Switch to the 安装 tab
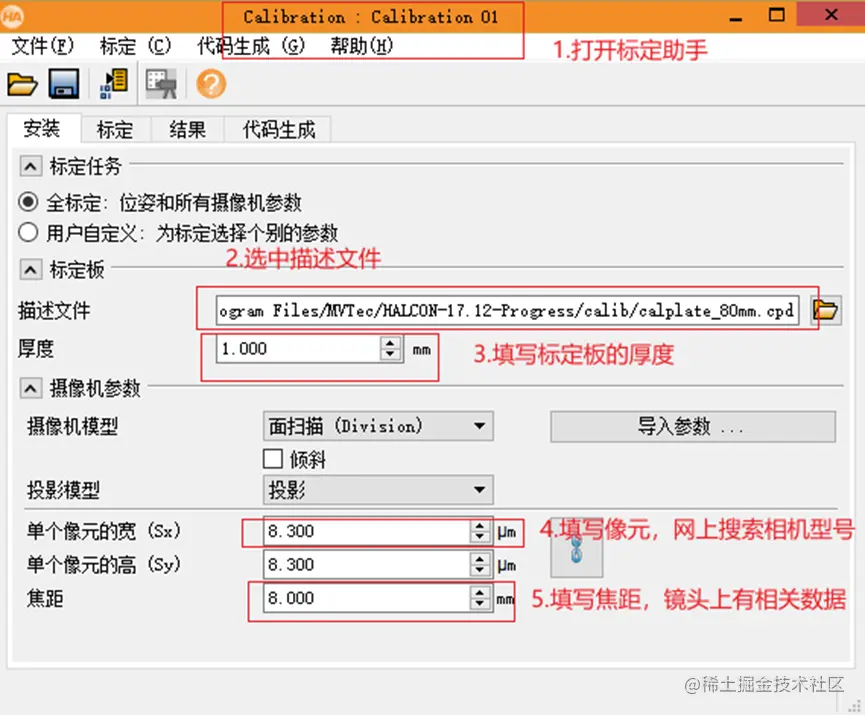Image resolution: width=865 pixels, height=715 pixels. tap(42, 129)
